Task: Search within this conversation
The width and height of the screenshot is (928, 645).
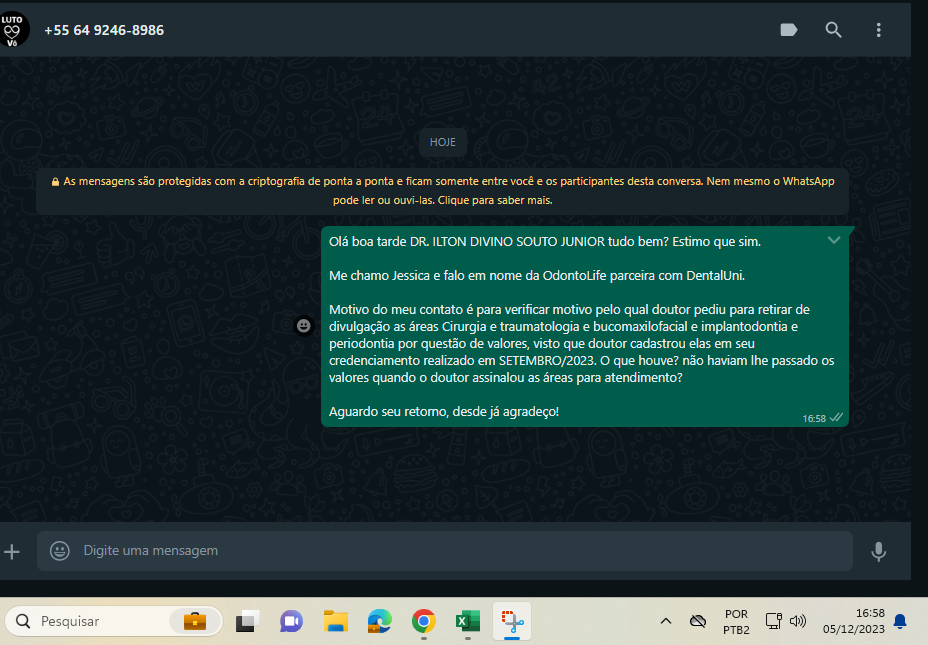Action: (833, 30)
